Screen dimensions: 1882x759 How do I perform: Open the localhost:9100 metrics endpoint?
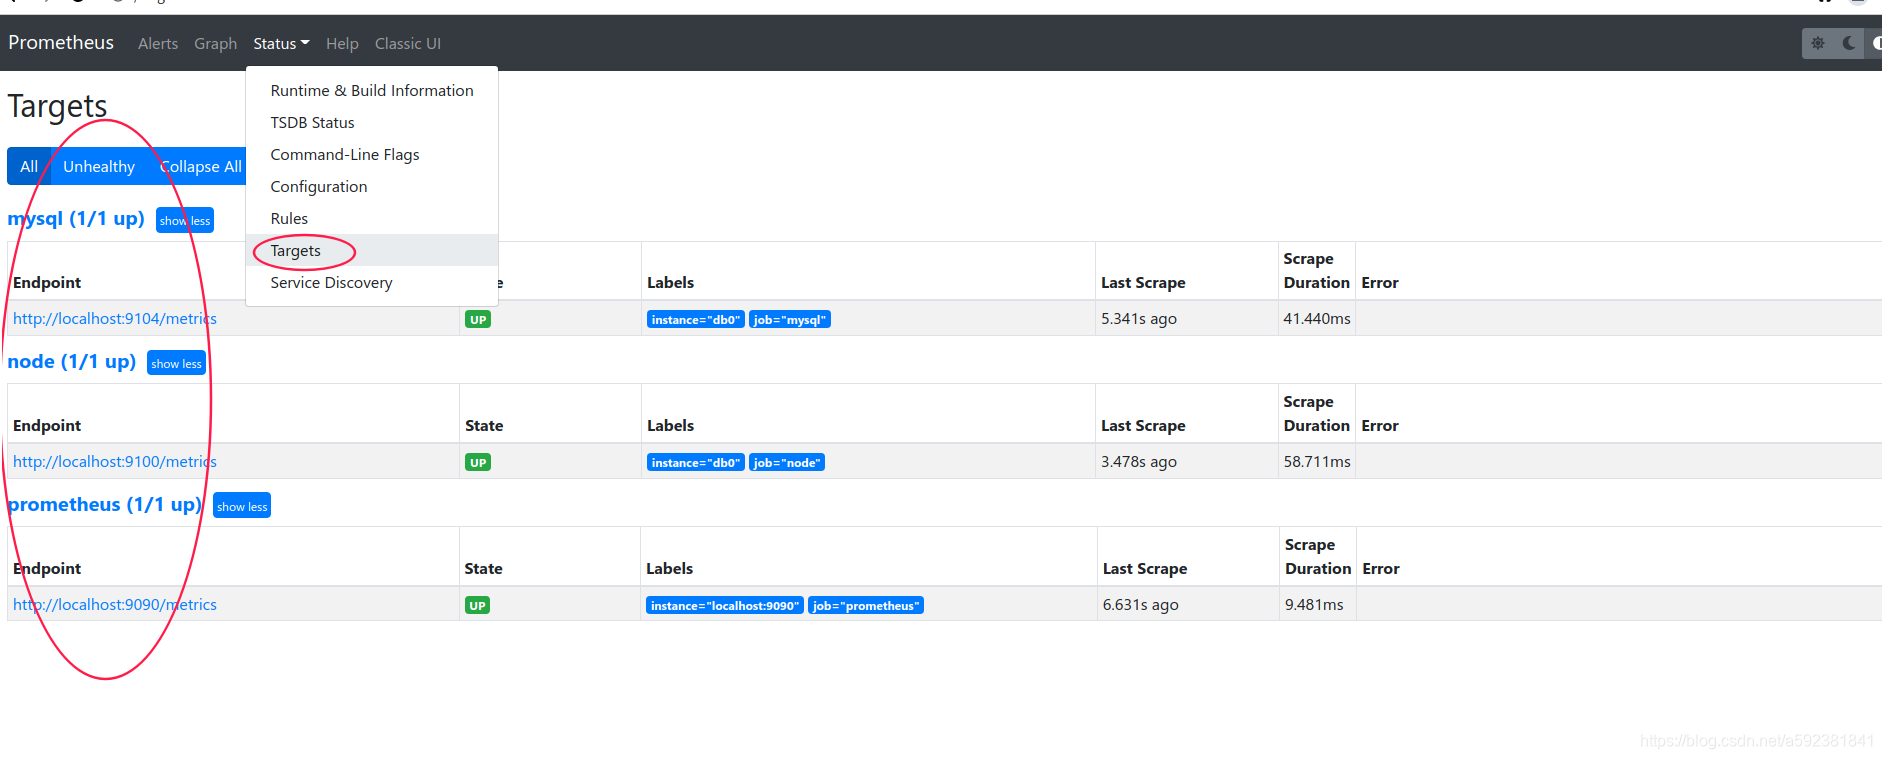[115, 461]
